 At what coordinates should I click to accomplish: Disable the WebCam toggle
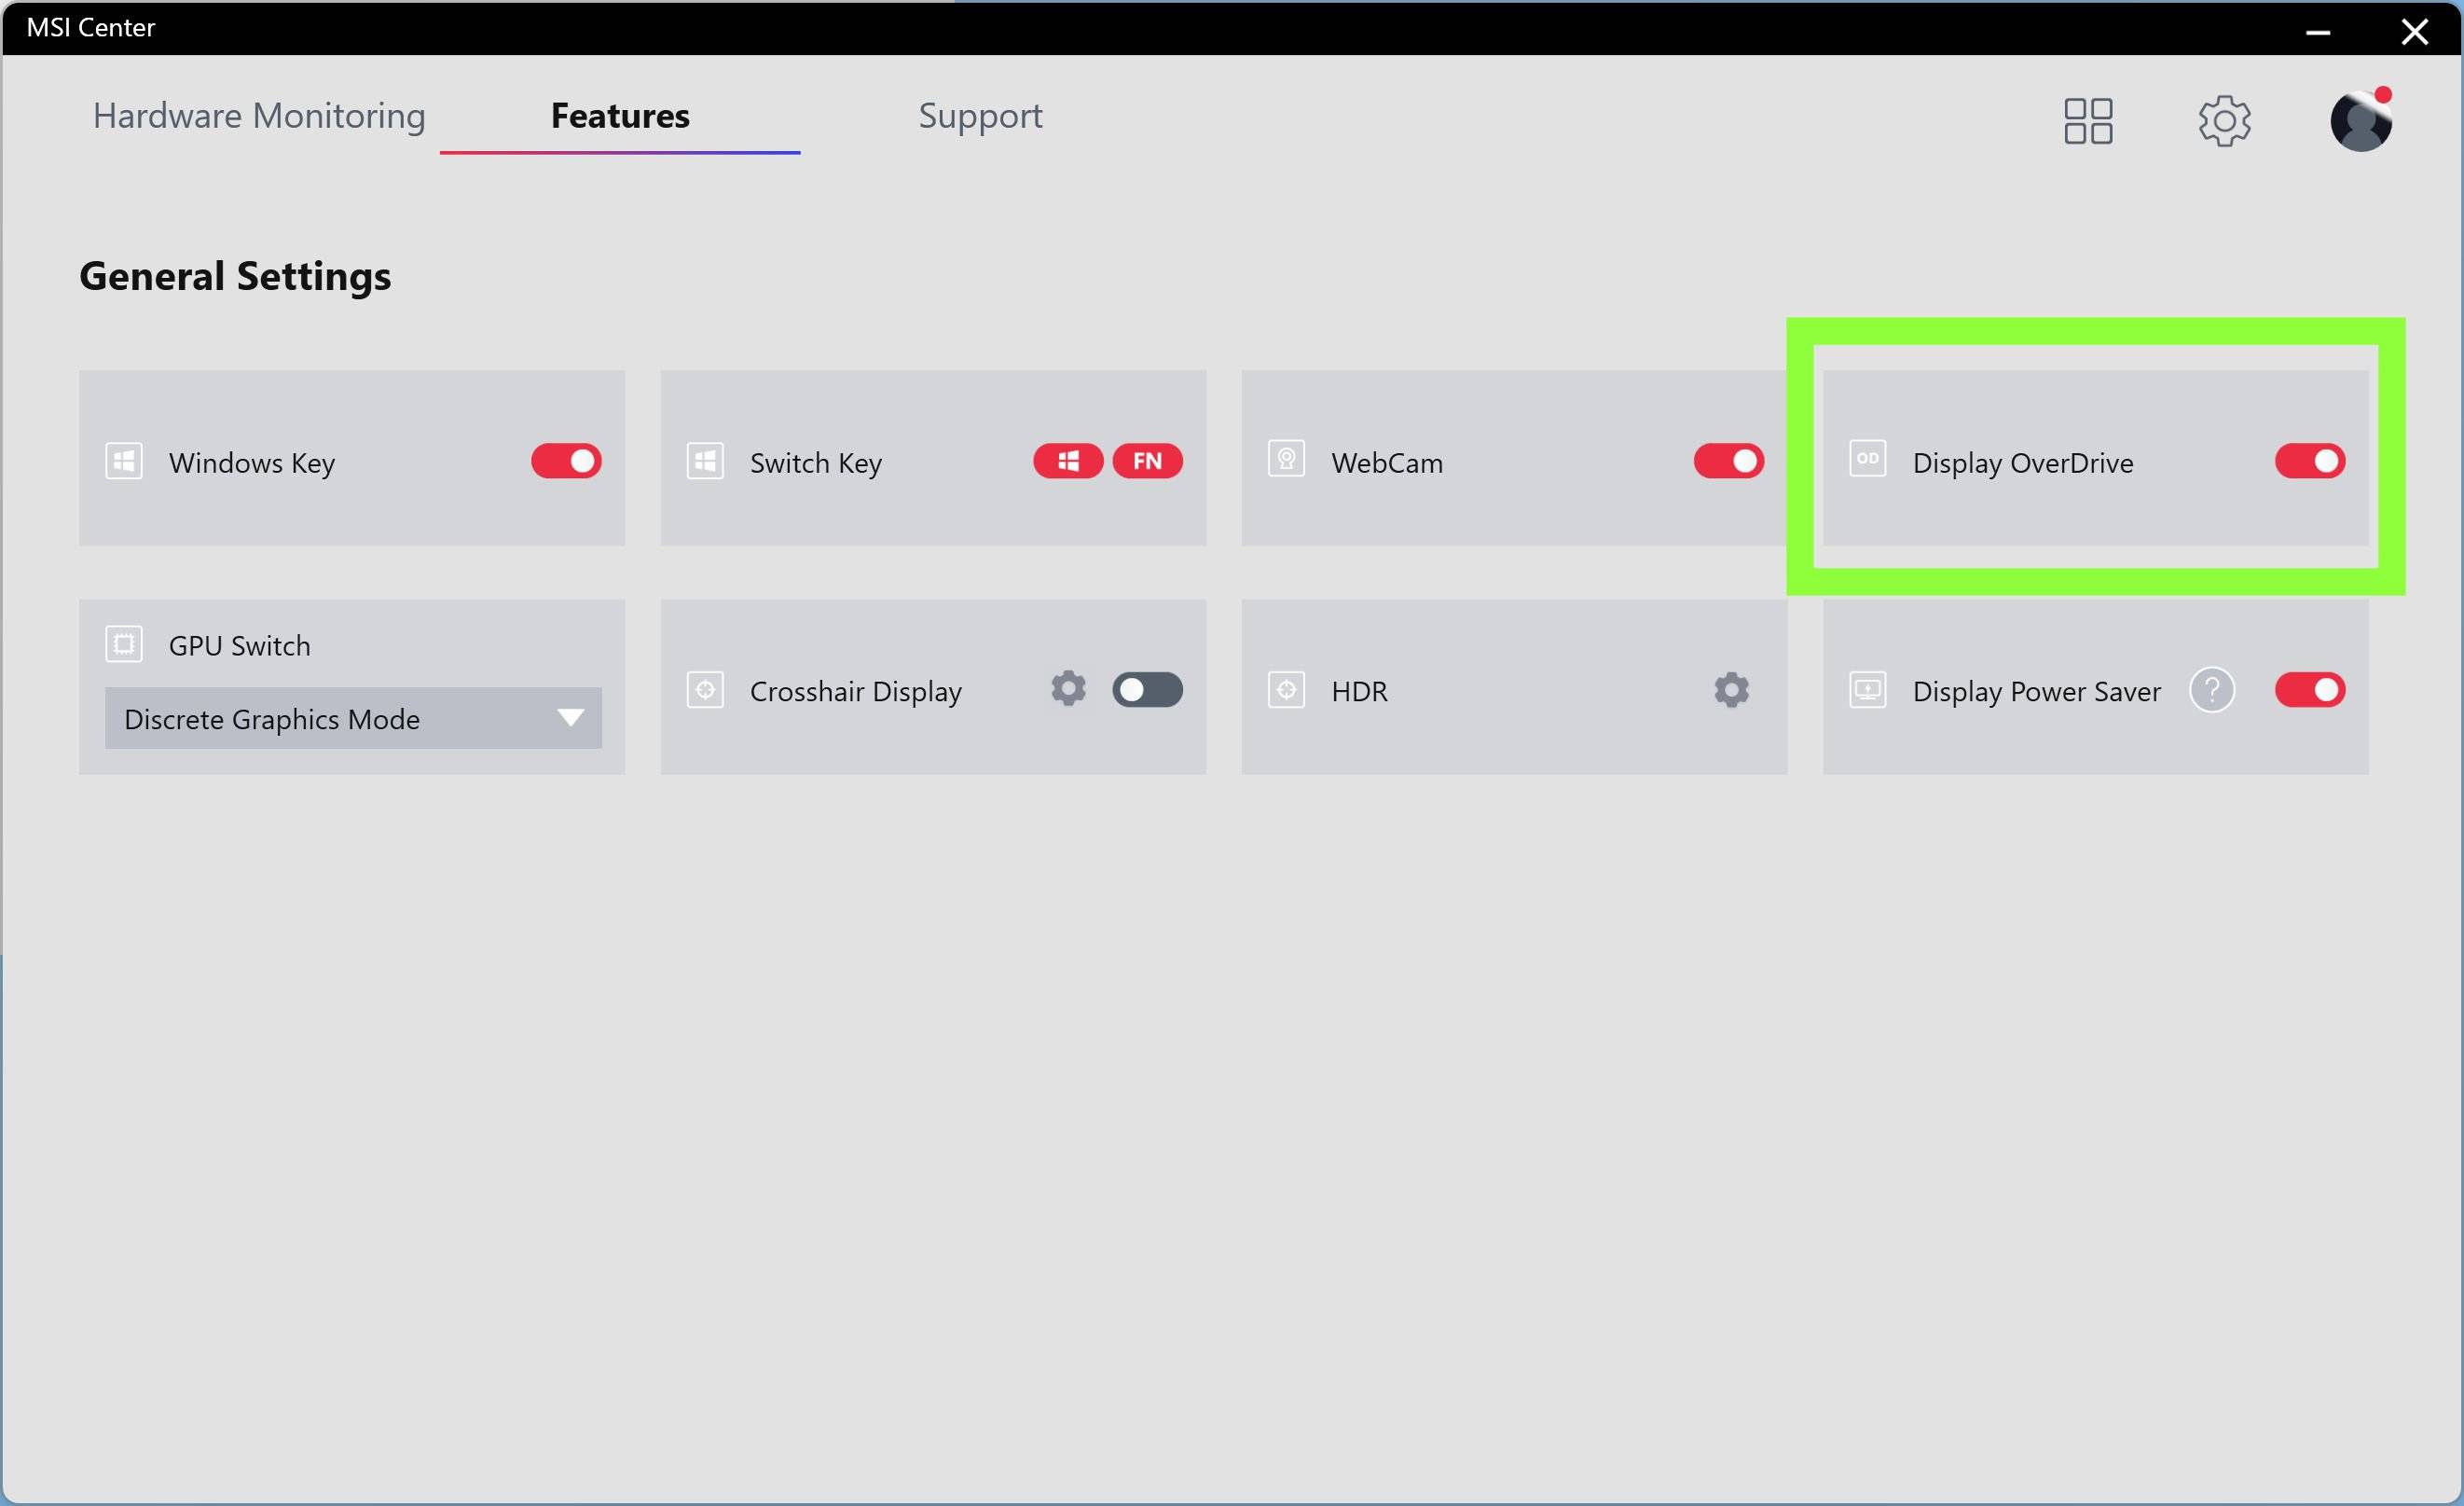(1728, 461)
